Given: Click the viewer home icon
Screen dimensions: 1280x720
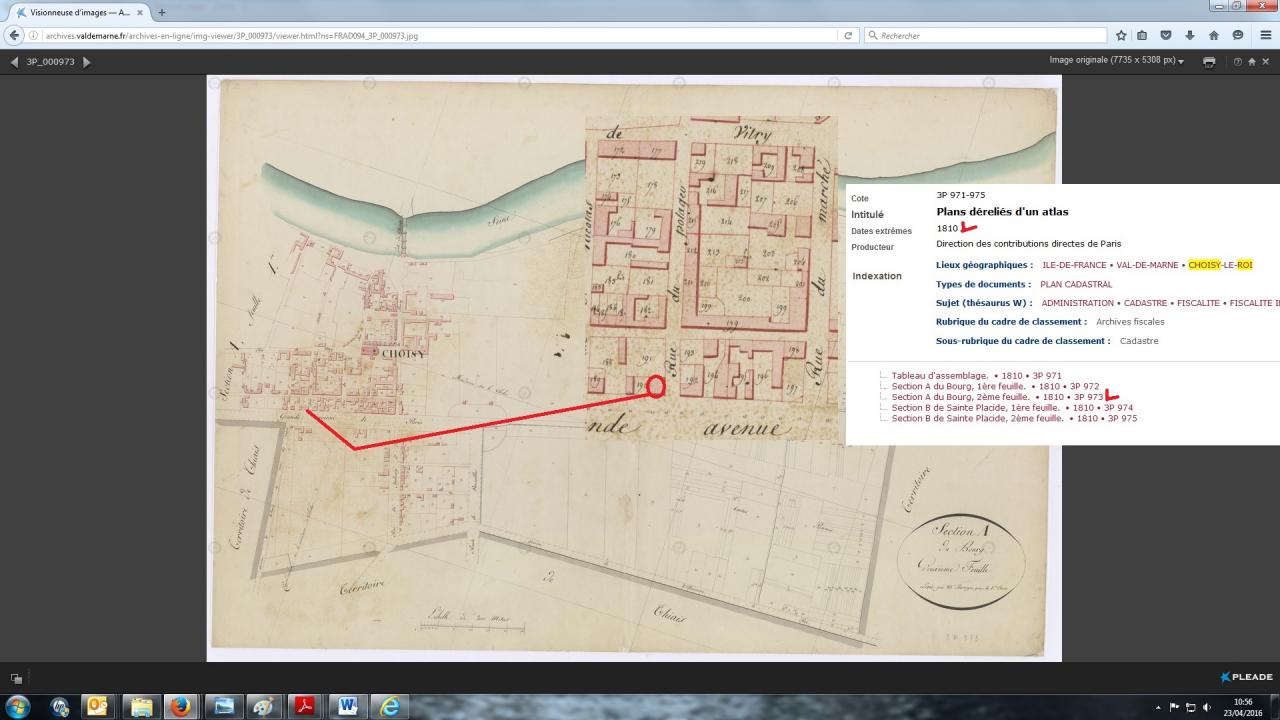Looking at the screenshot, I should tap(1251, 62).
